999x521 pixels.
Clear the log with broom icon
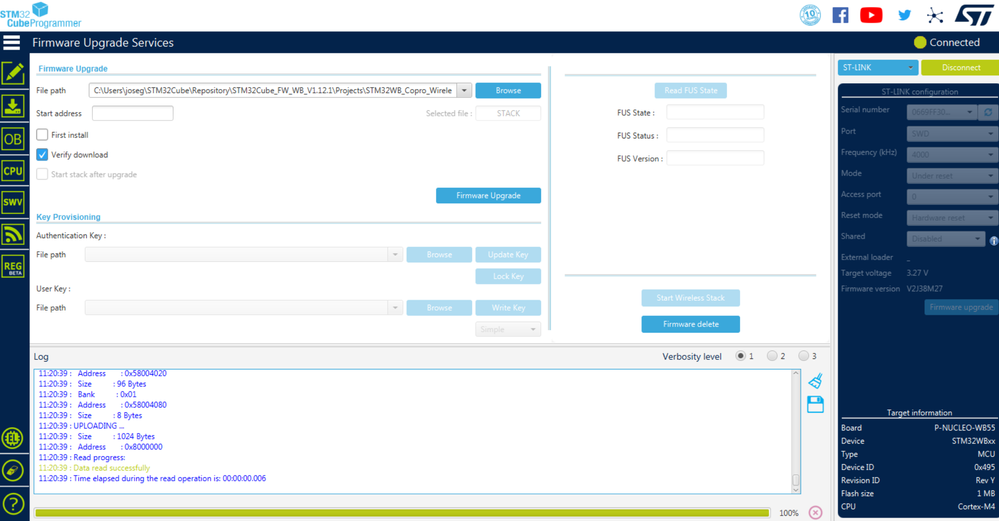tap(816, 381)
